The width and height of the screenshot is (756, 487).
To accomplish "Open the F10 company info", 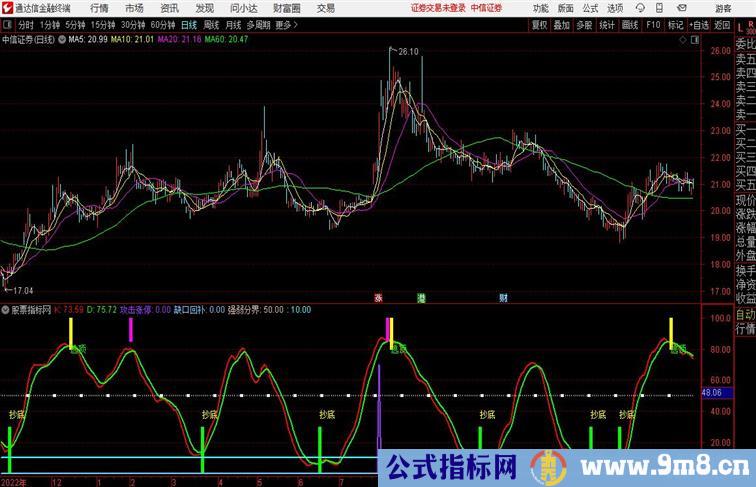I will (653, 25).
